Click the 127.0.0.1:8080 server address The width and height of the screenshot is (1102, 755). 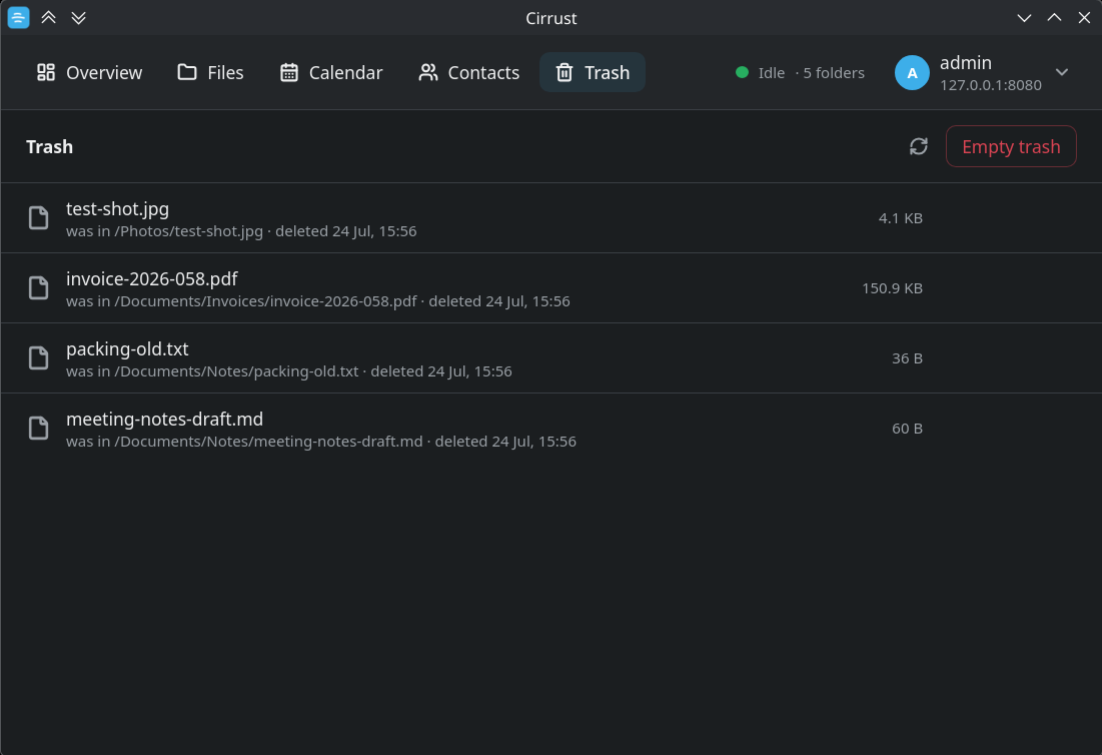[990, 85]
